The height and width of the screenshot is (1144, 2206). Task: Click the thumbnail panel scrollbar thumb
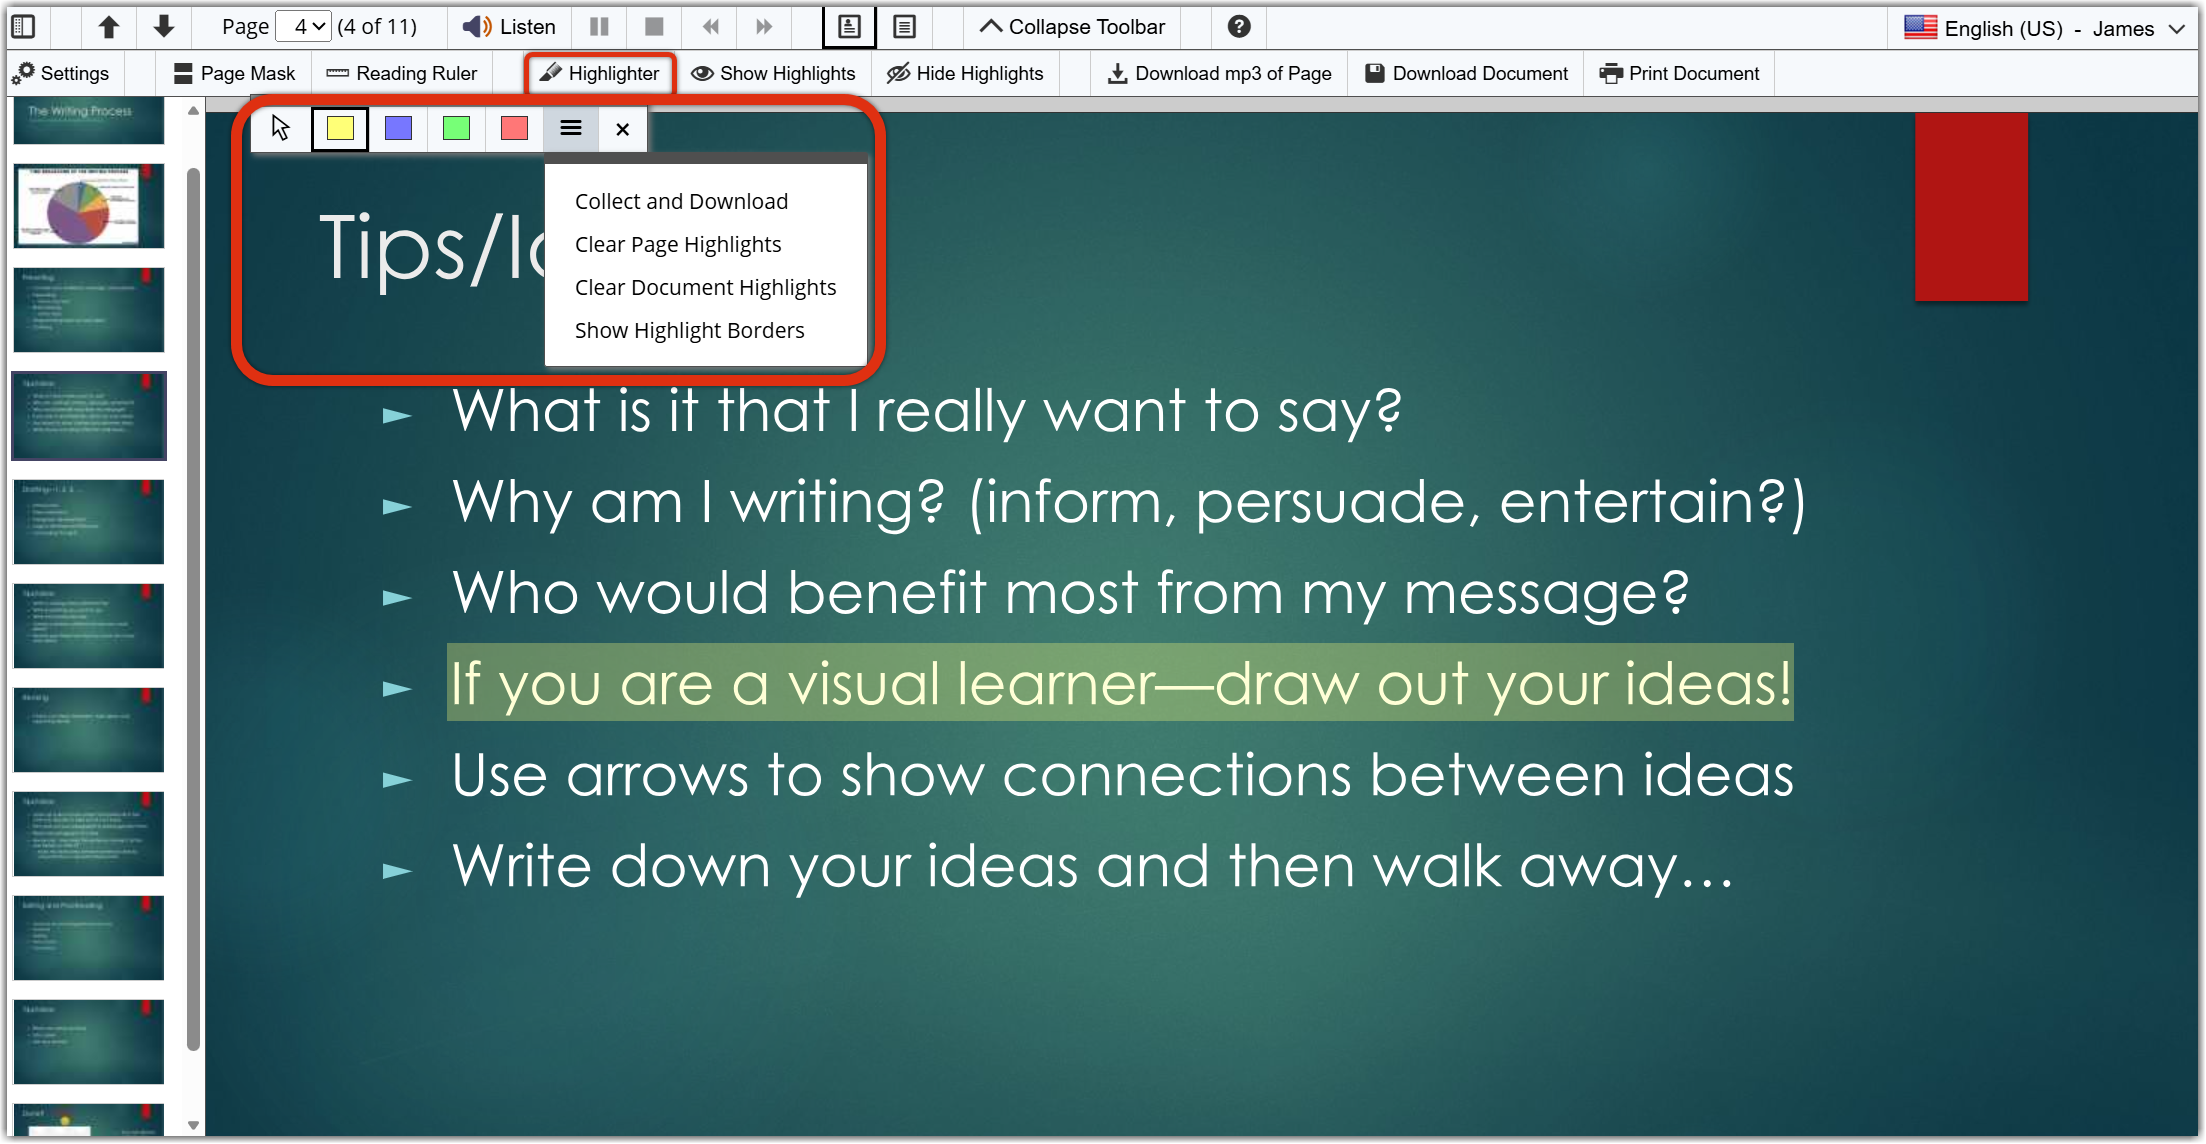click(193, 610)
